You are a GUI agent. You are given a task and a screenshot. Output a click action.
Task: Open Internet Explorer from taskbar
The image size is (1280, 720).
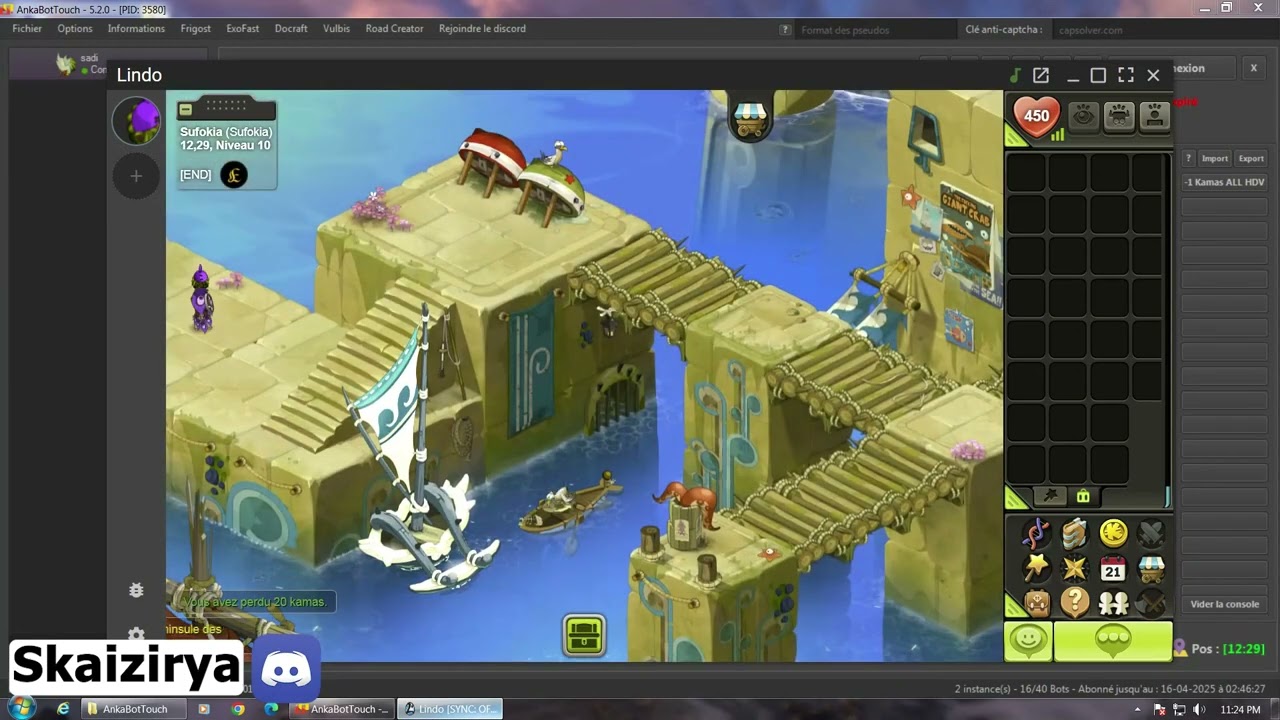click(63, 709)
